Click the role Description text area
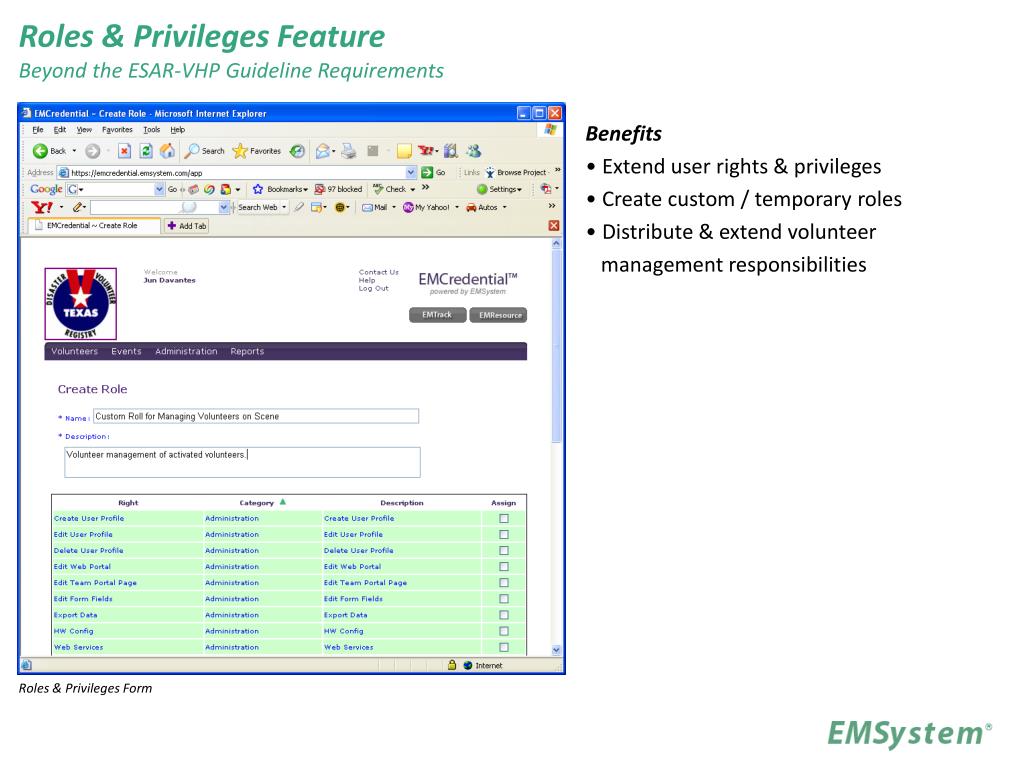 (x=242, y=462)
